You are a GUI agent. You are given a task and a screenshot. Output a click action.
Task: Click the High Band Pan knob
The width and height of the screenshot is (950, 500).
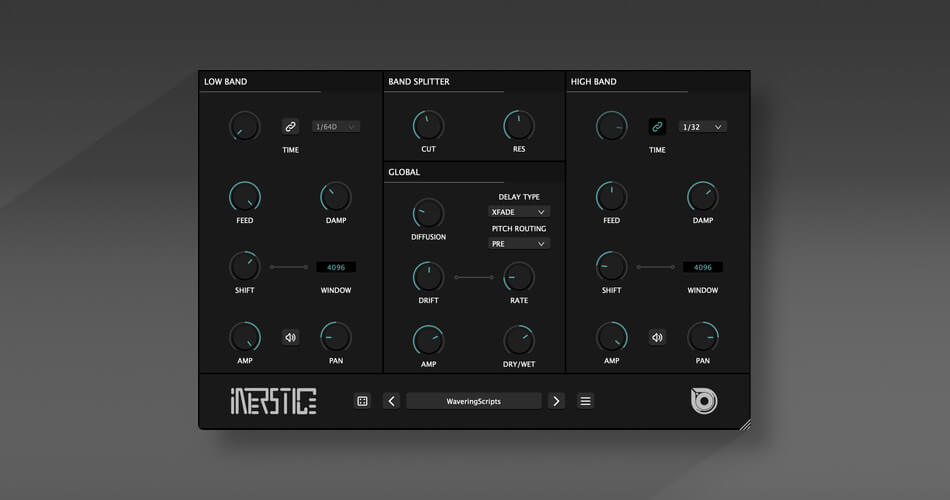point(703,337)
